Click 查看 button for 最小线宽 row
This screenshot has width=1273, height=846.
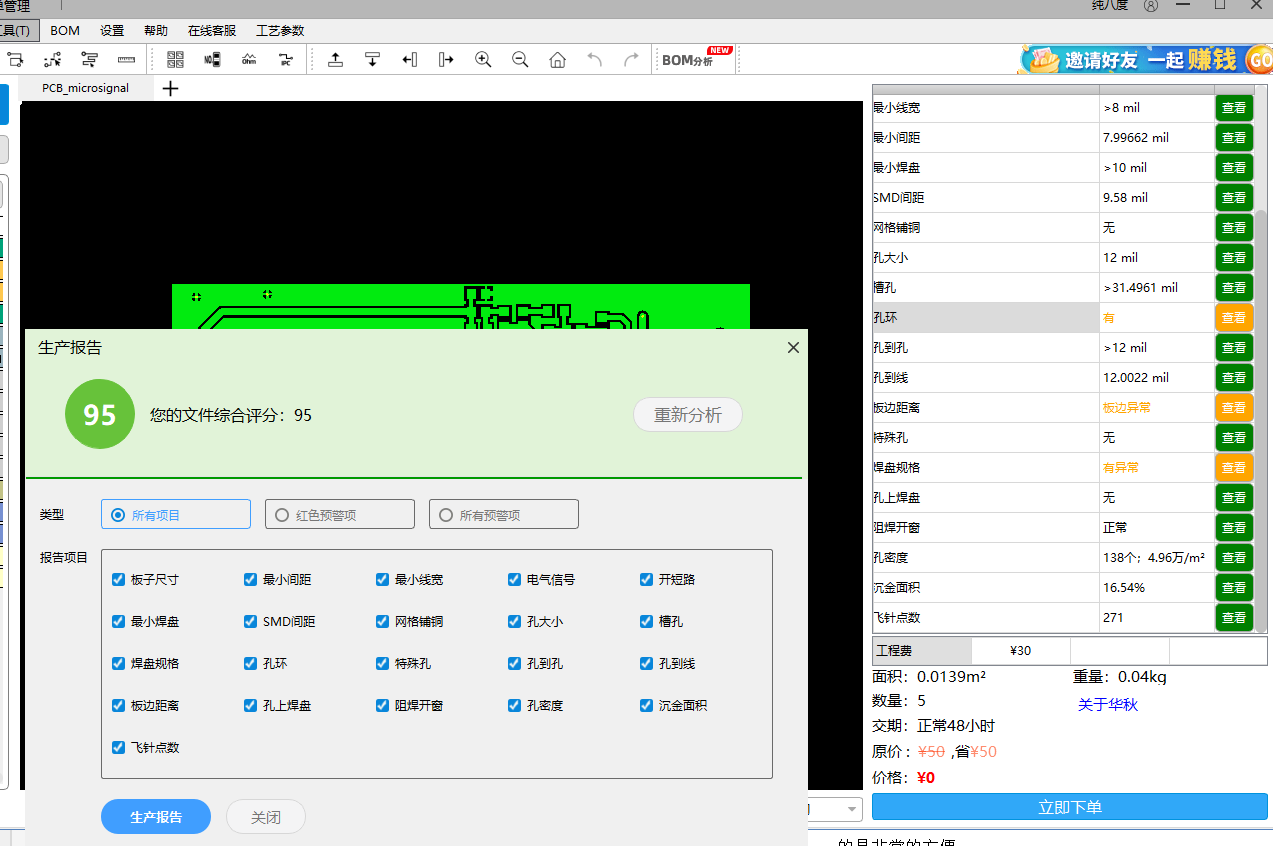point(1234,108)
